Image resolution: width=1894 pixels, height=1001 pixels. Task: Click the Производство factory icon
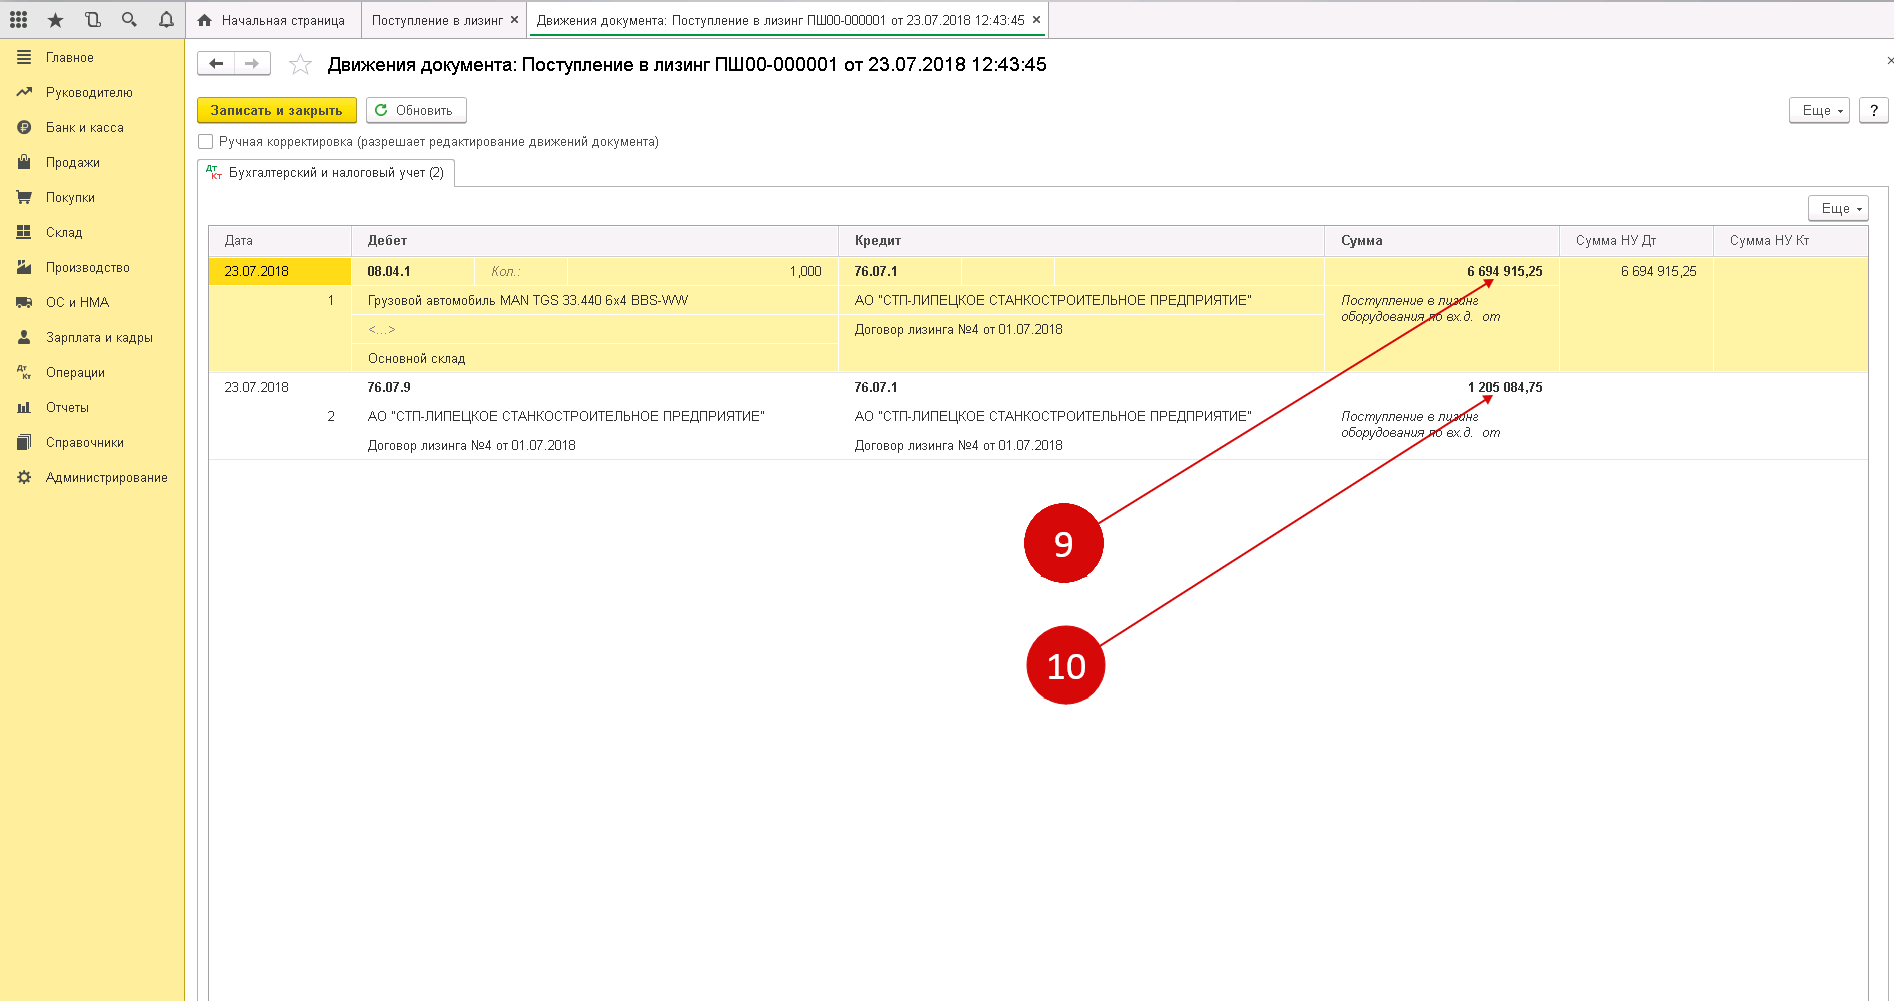24,267
